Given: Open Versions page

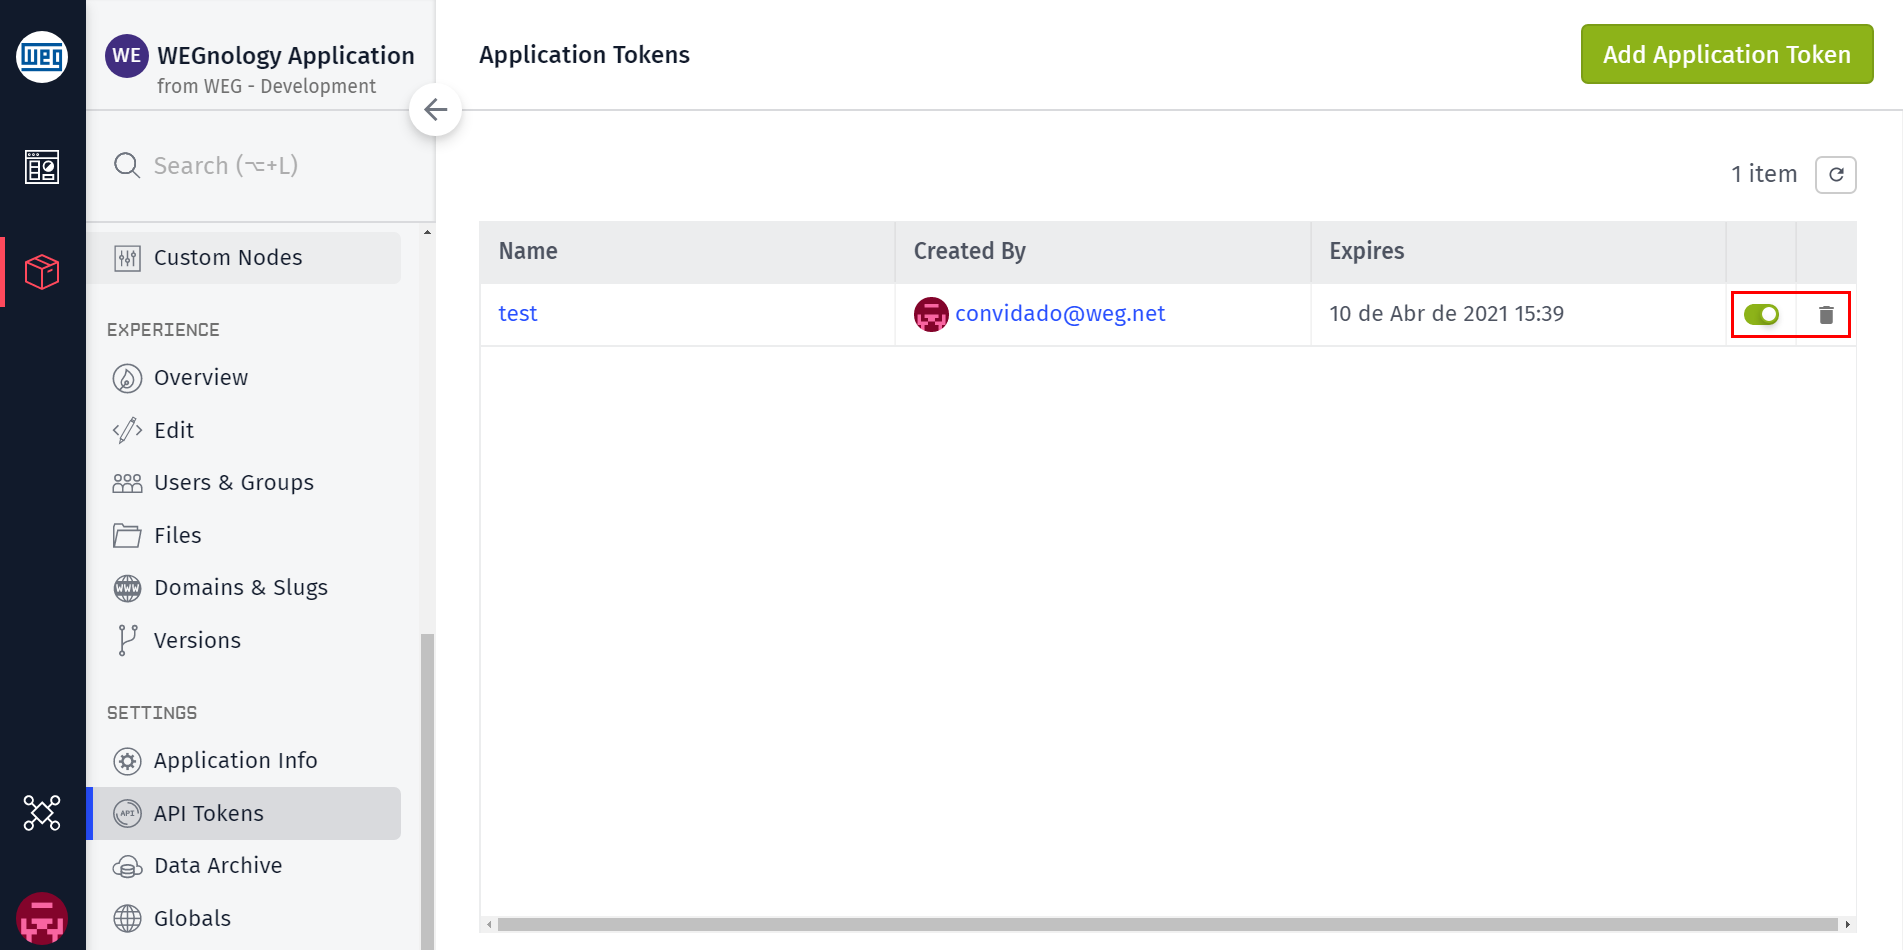Looking at the screenshot, I should point(244,640).
